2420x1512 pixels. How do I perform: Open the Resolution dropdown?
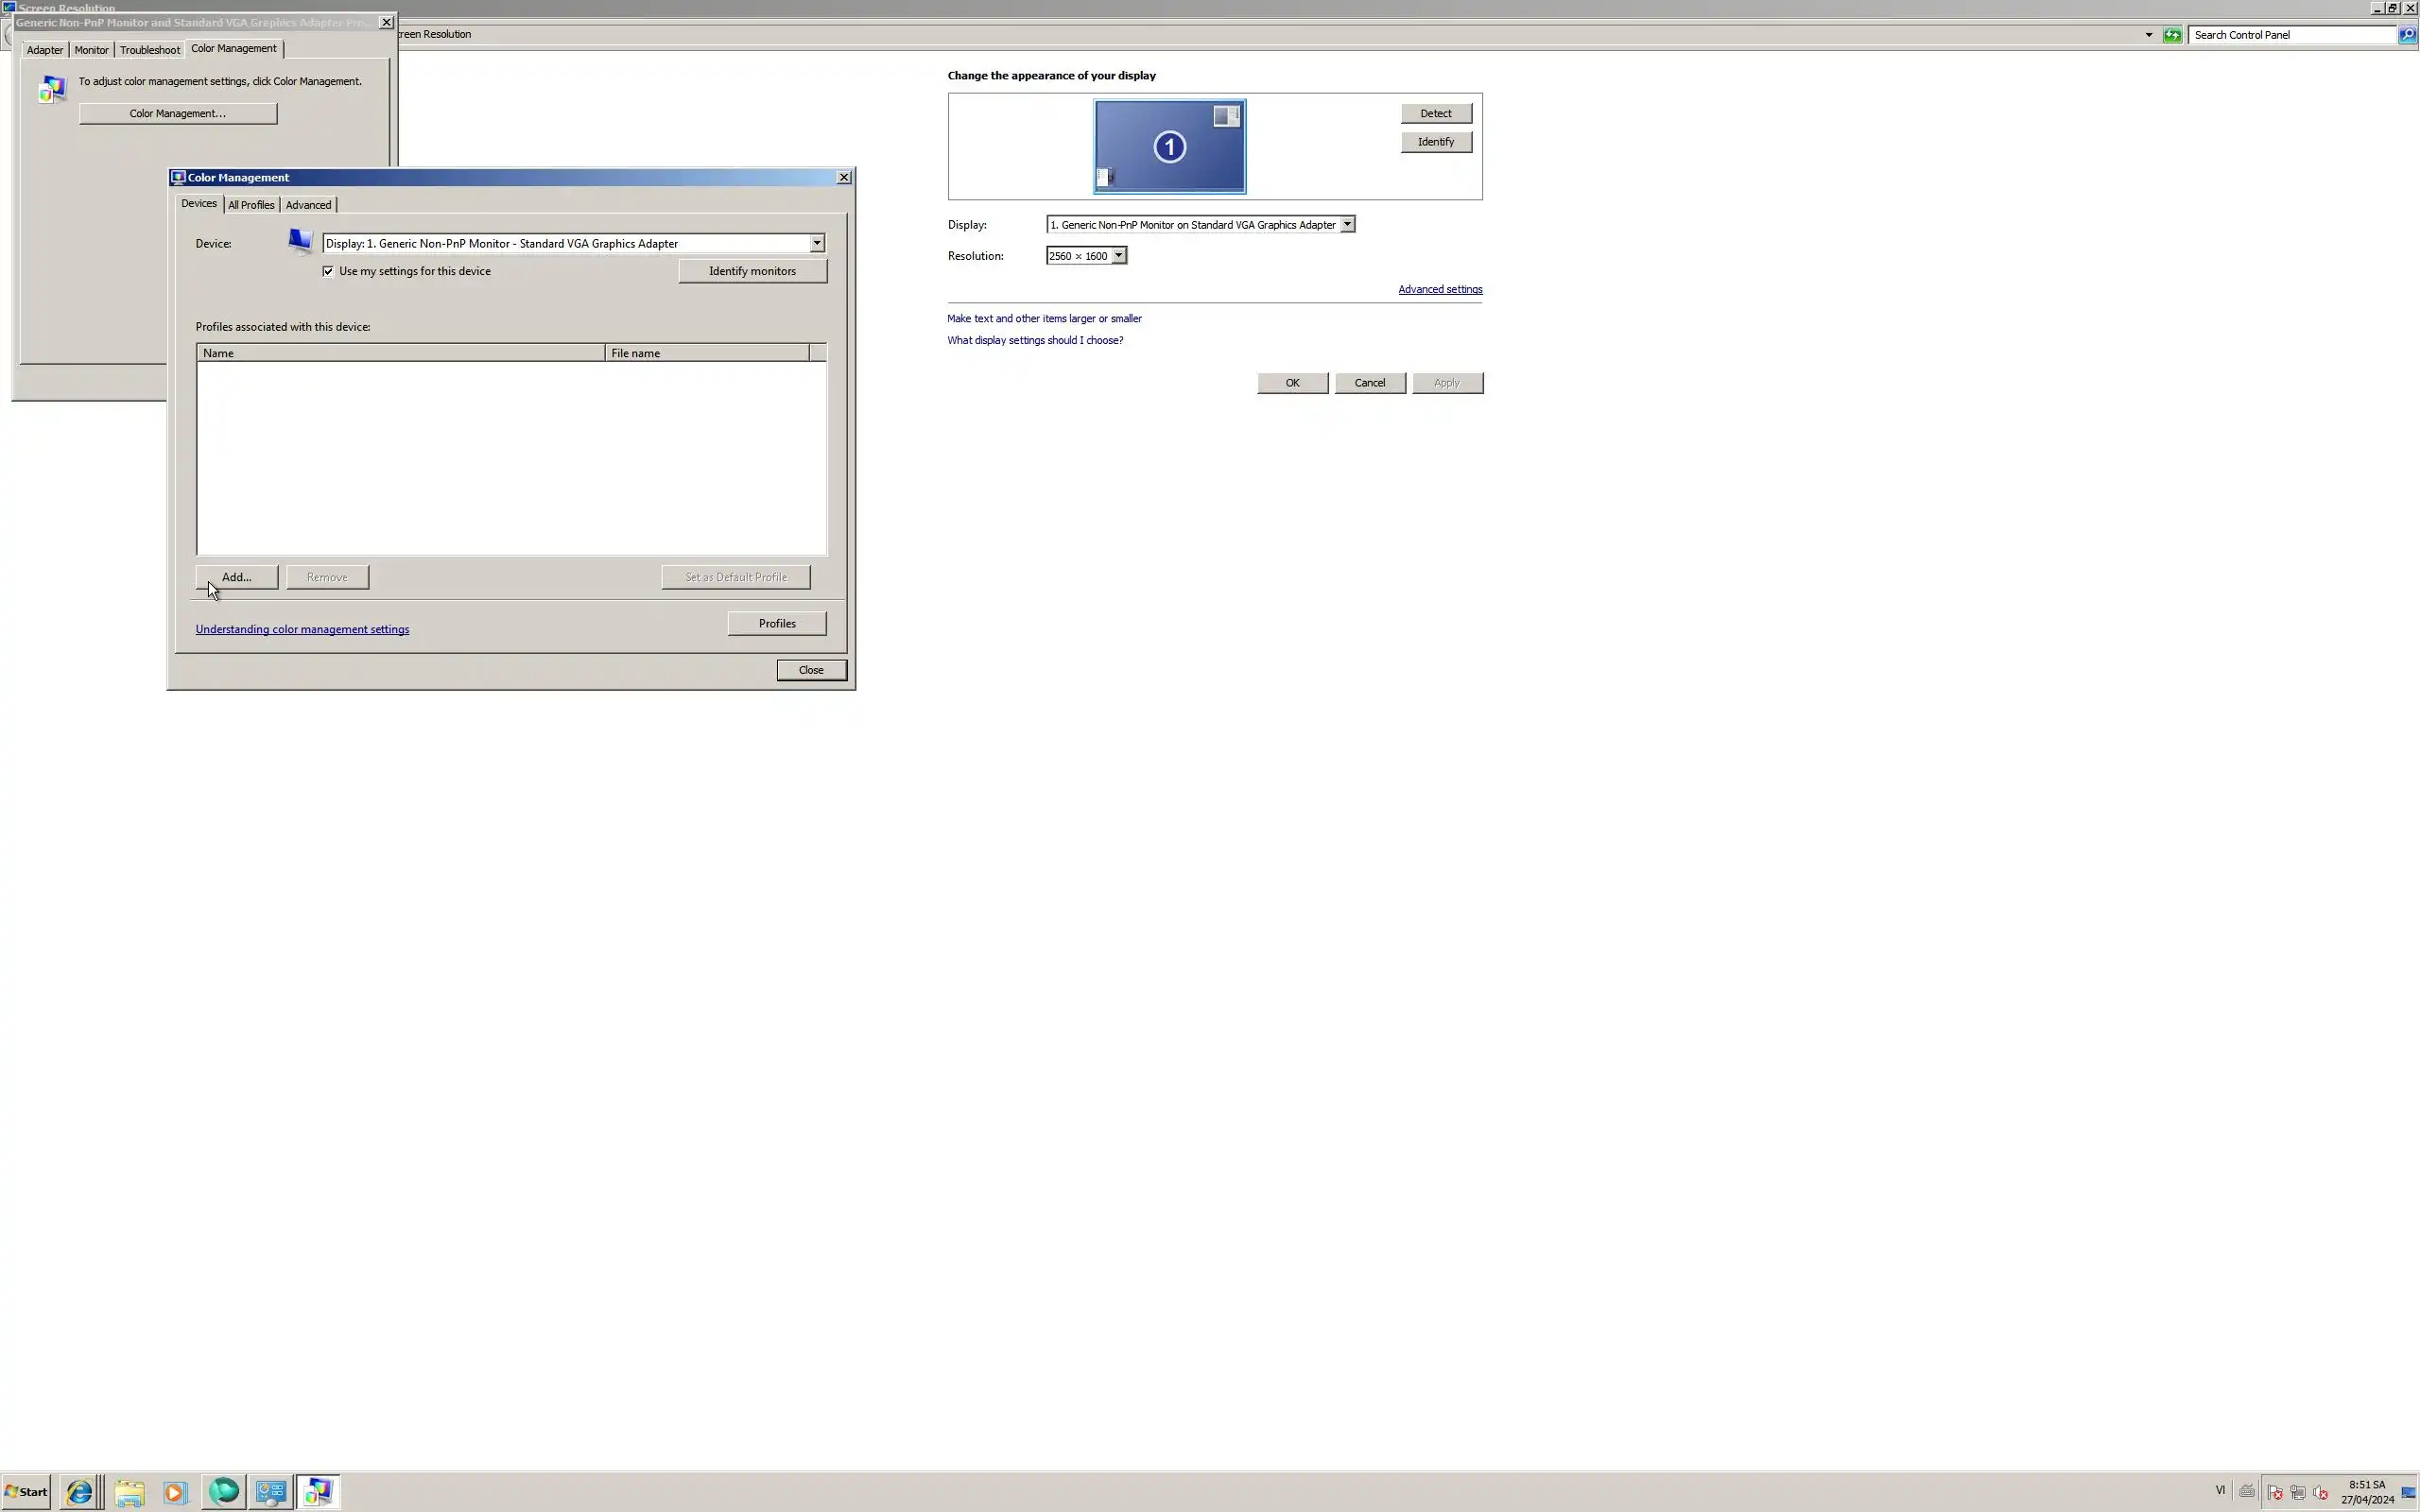(1118, 256)
